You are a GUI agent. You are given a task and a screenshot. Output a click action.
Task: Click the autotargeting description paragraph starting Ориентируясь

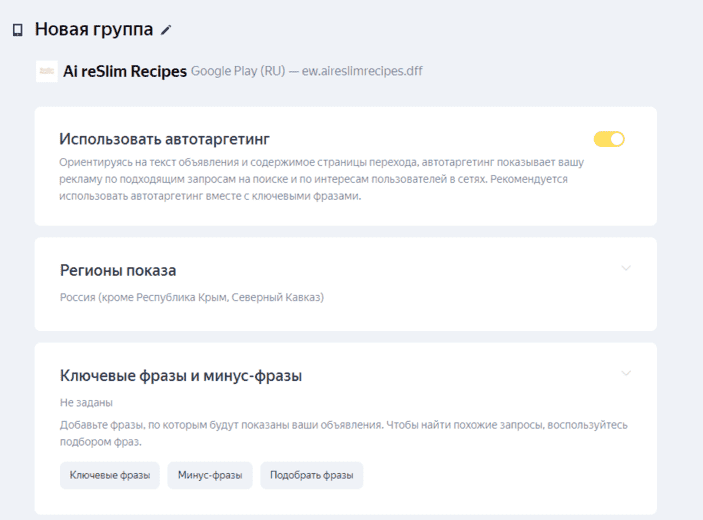[x=321, y=179]
